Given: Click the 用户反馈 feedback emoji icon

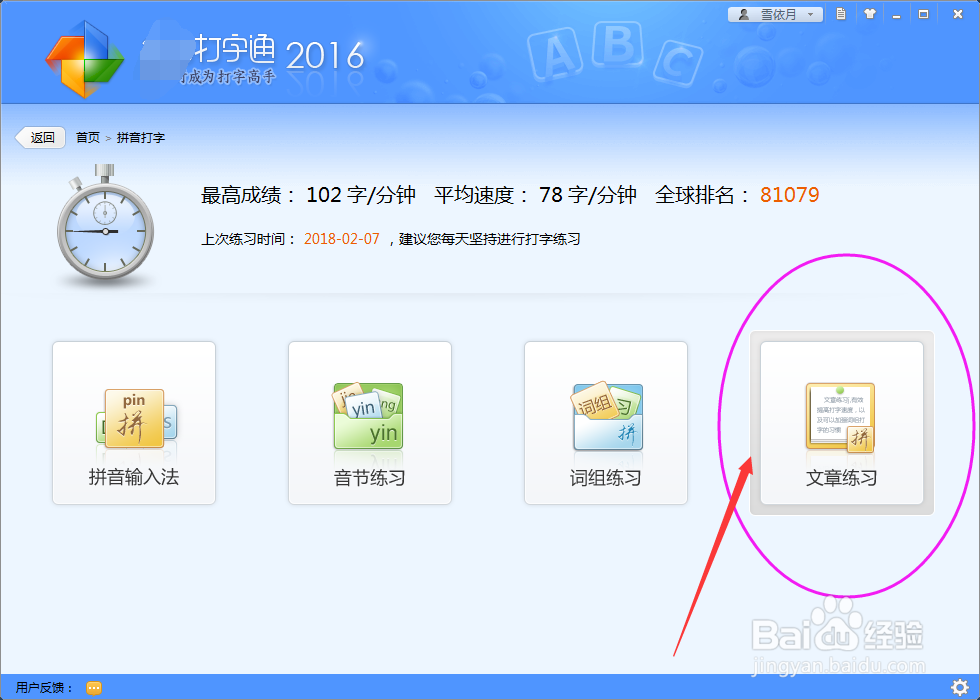Looking at the screenshot, I should coord(93,687).
